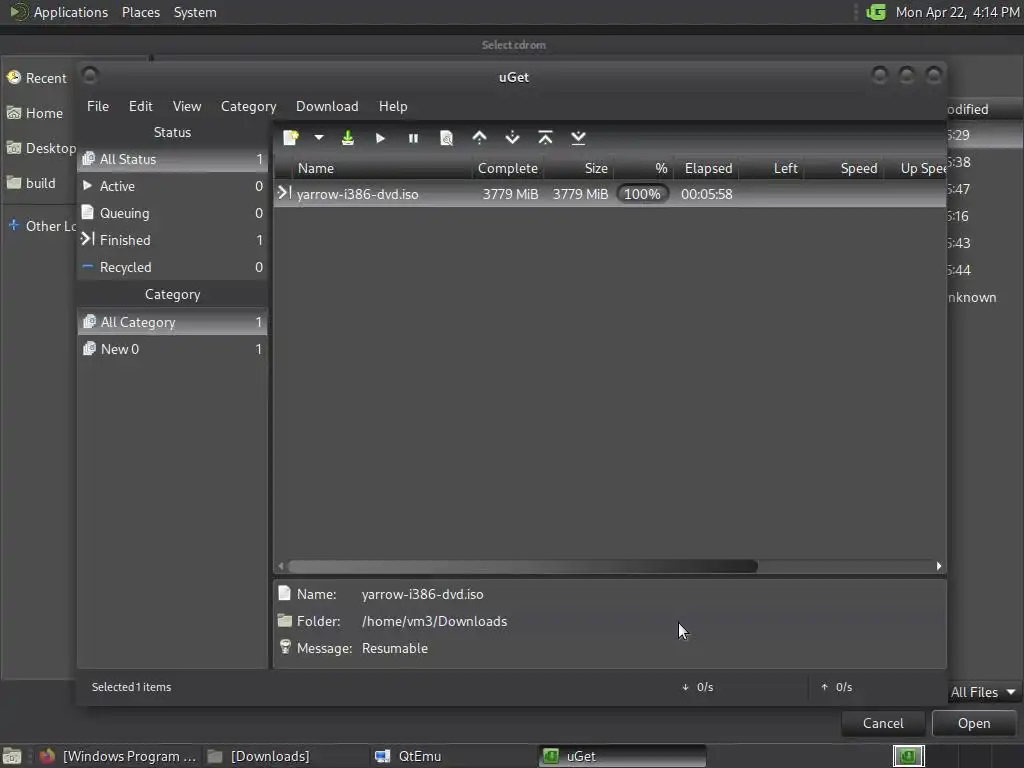Select the New 0 category row

[x=172, y=349]
